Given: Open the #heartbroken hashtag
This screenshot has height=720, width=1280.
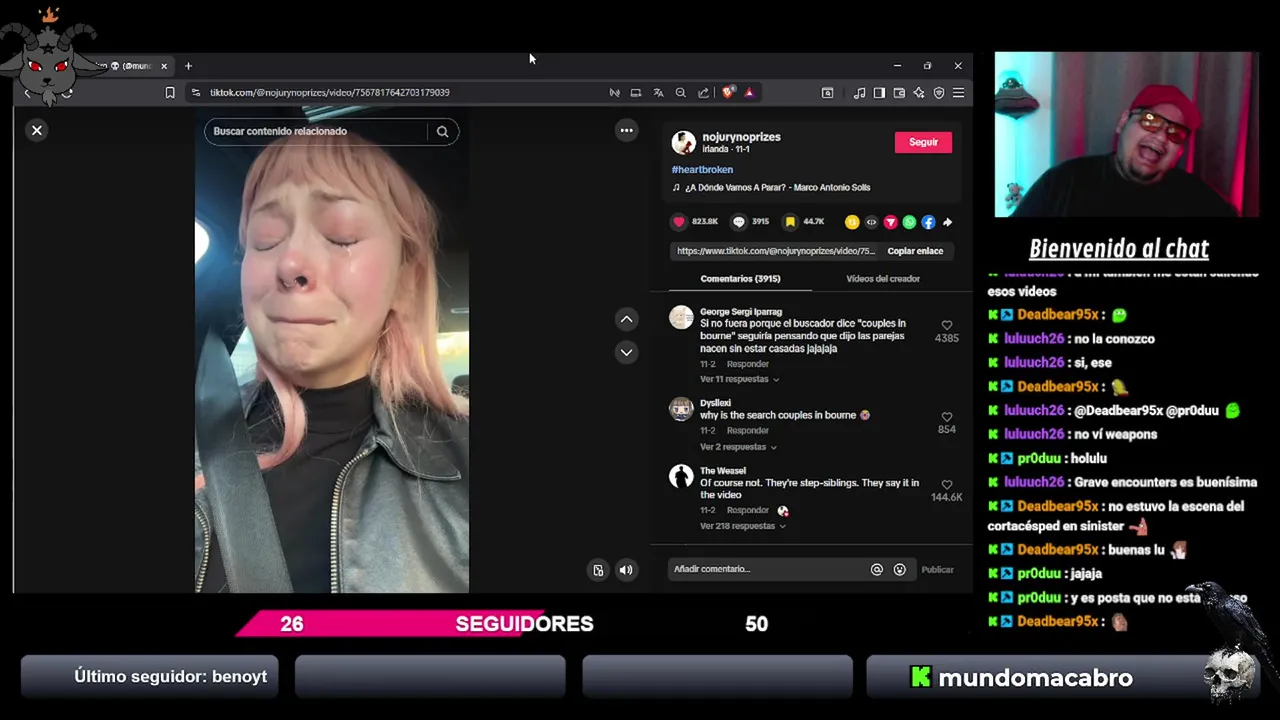Looking at the screenshot, I should click(702, 170).
